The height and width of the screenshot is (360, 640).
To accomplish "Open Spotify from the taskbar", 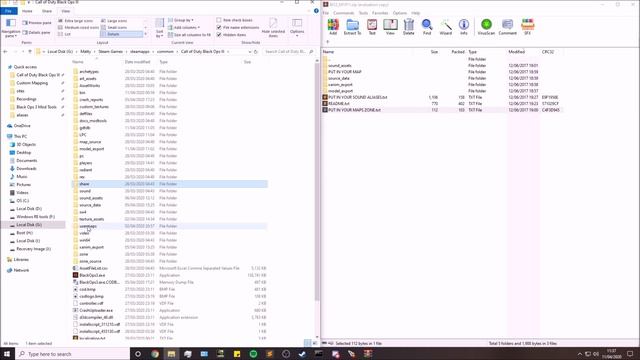I will click(x=253, y=354).
